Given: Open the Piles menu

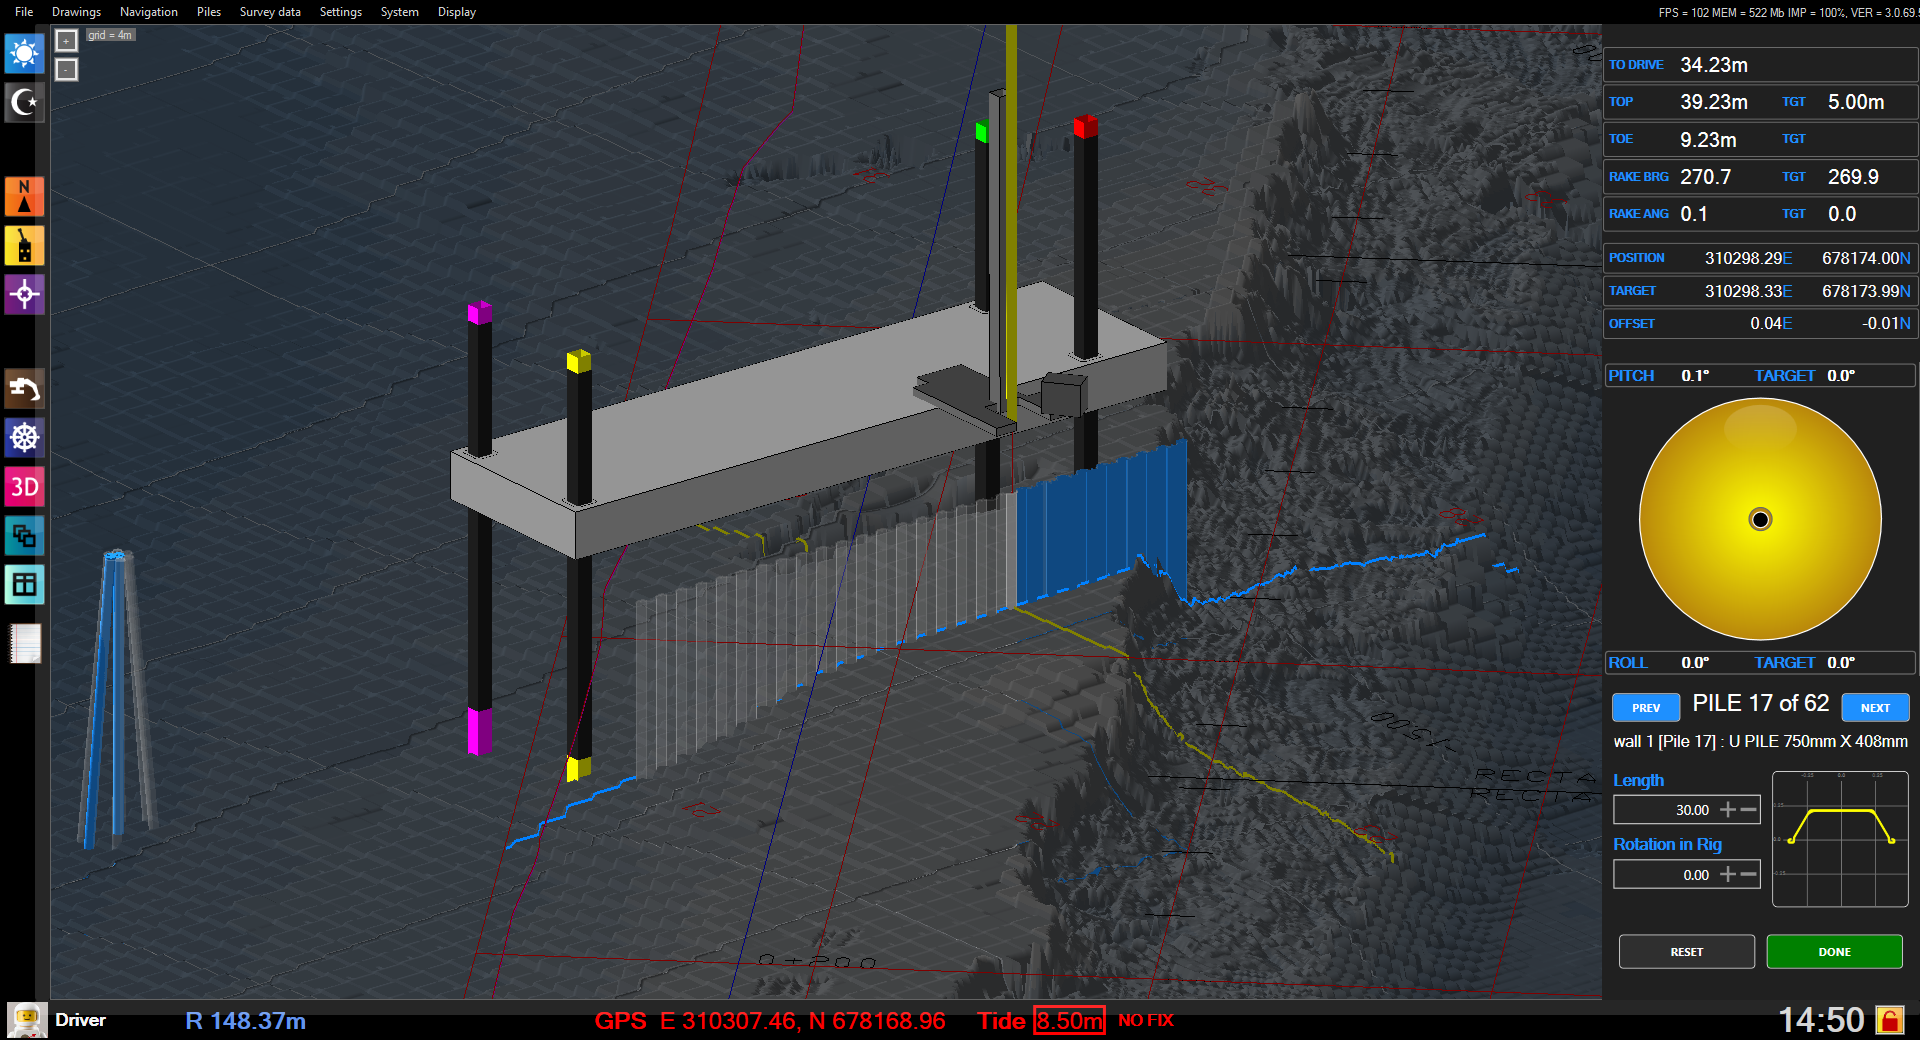Looking at the screenshot, I should tap(209, 12).
